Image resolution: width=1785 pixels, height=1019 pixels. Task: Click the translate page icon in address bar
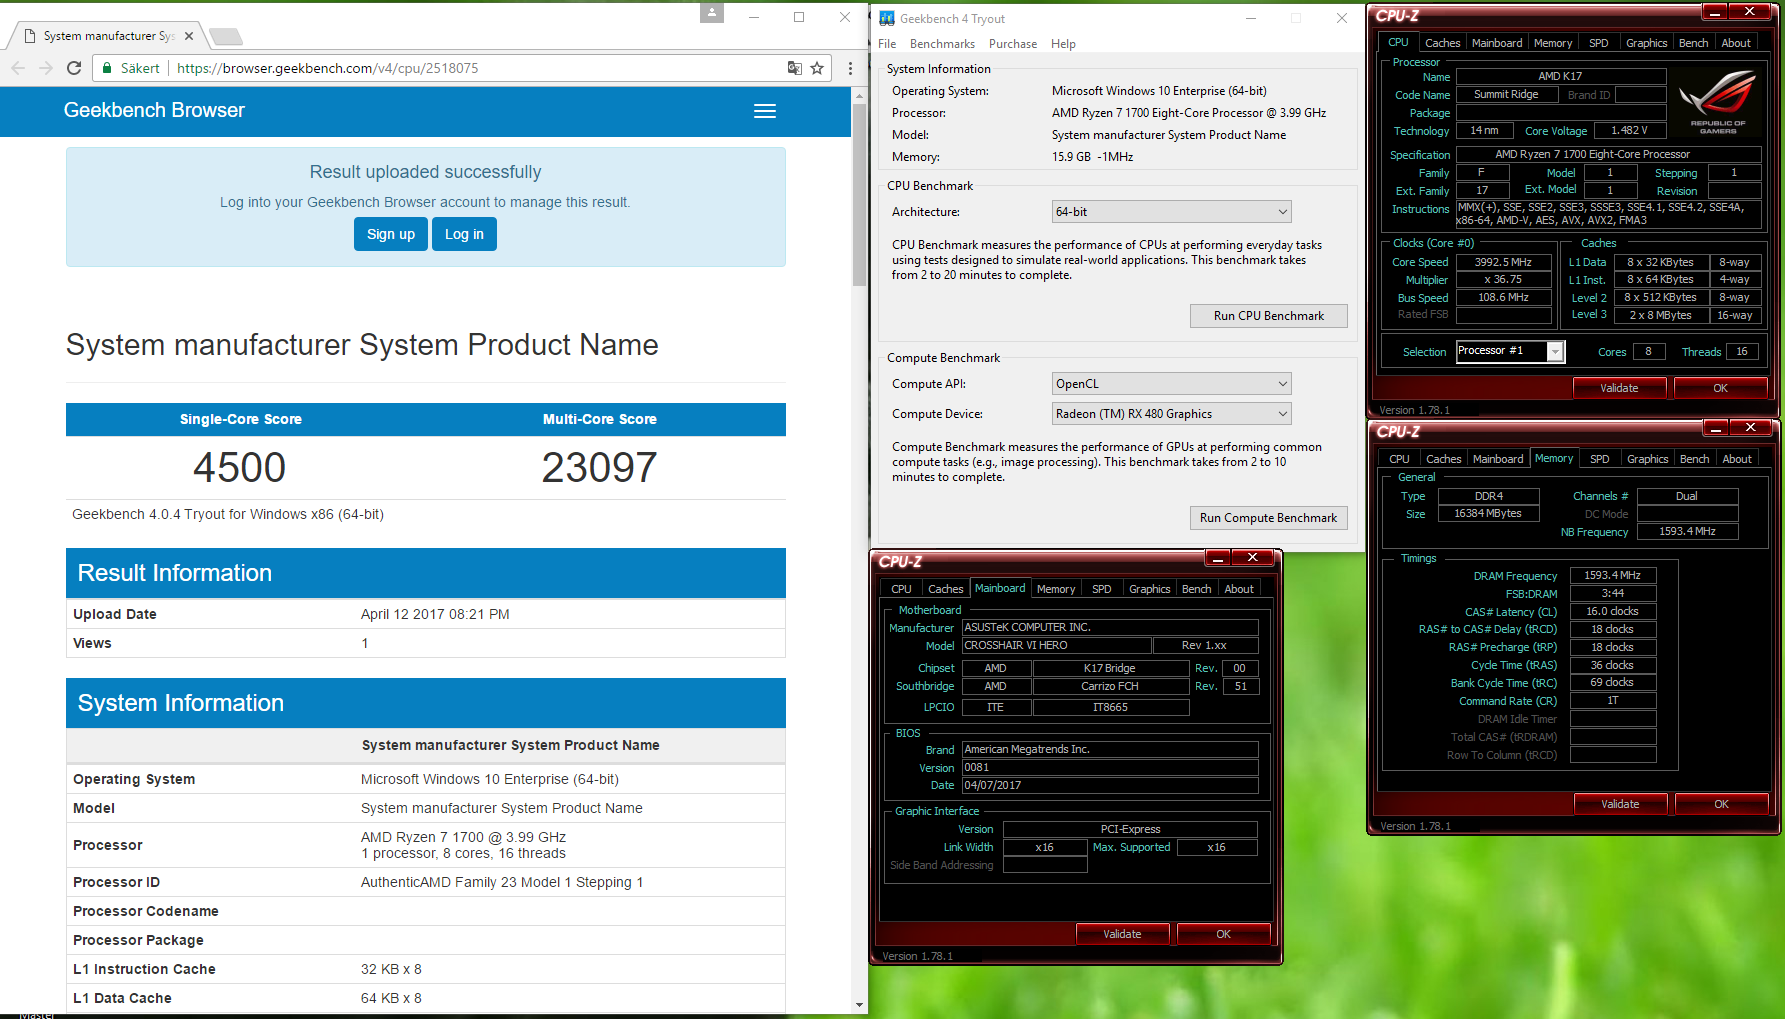click(x=795, y=68)
